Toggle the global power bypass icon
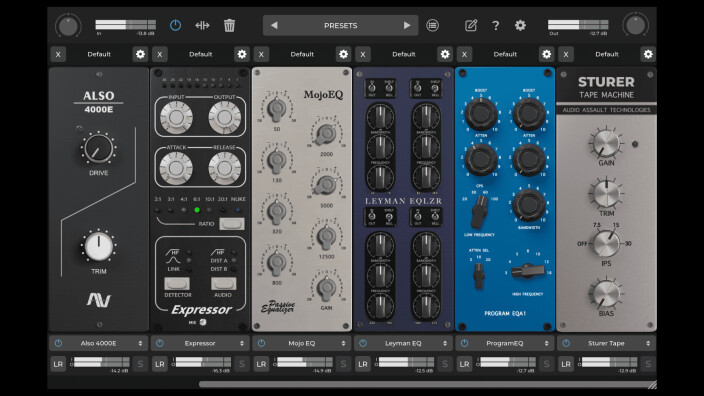The width and height of the screenshot is (704, 396). [175, 26]
